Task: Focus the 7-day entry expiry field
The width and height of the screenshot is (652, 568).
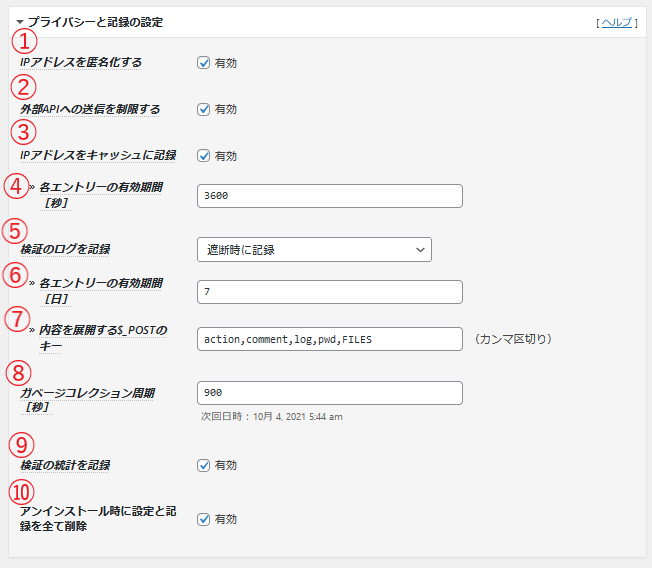Action: tap(330, 292)
